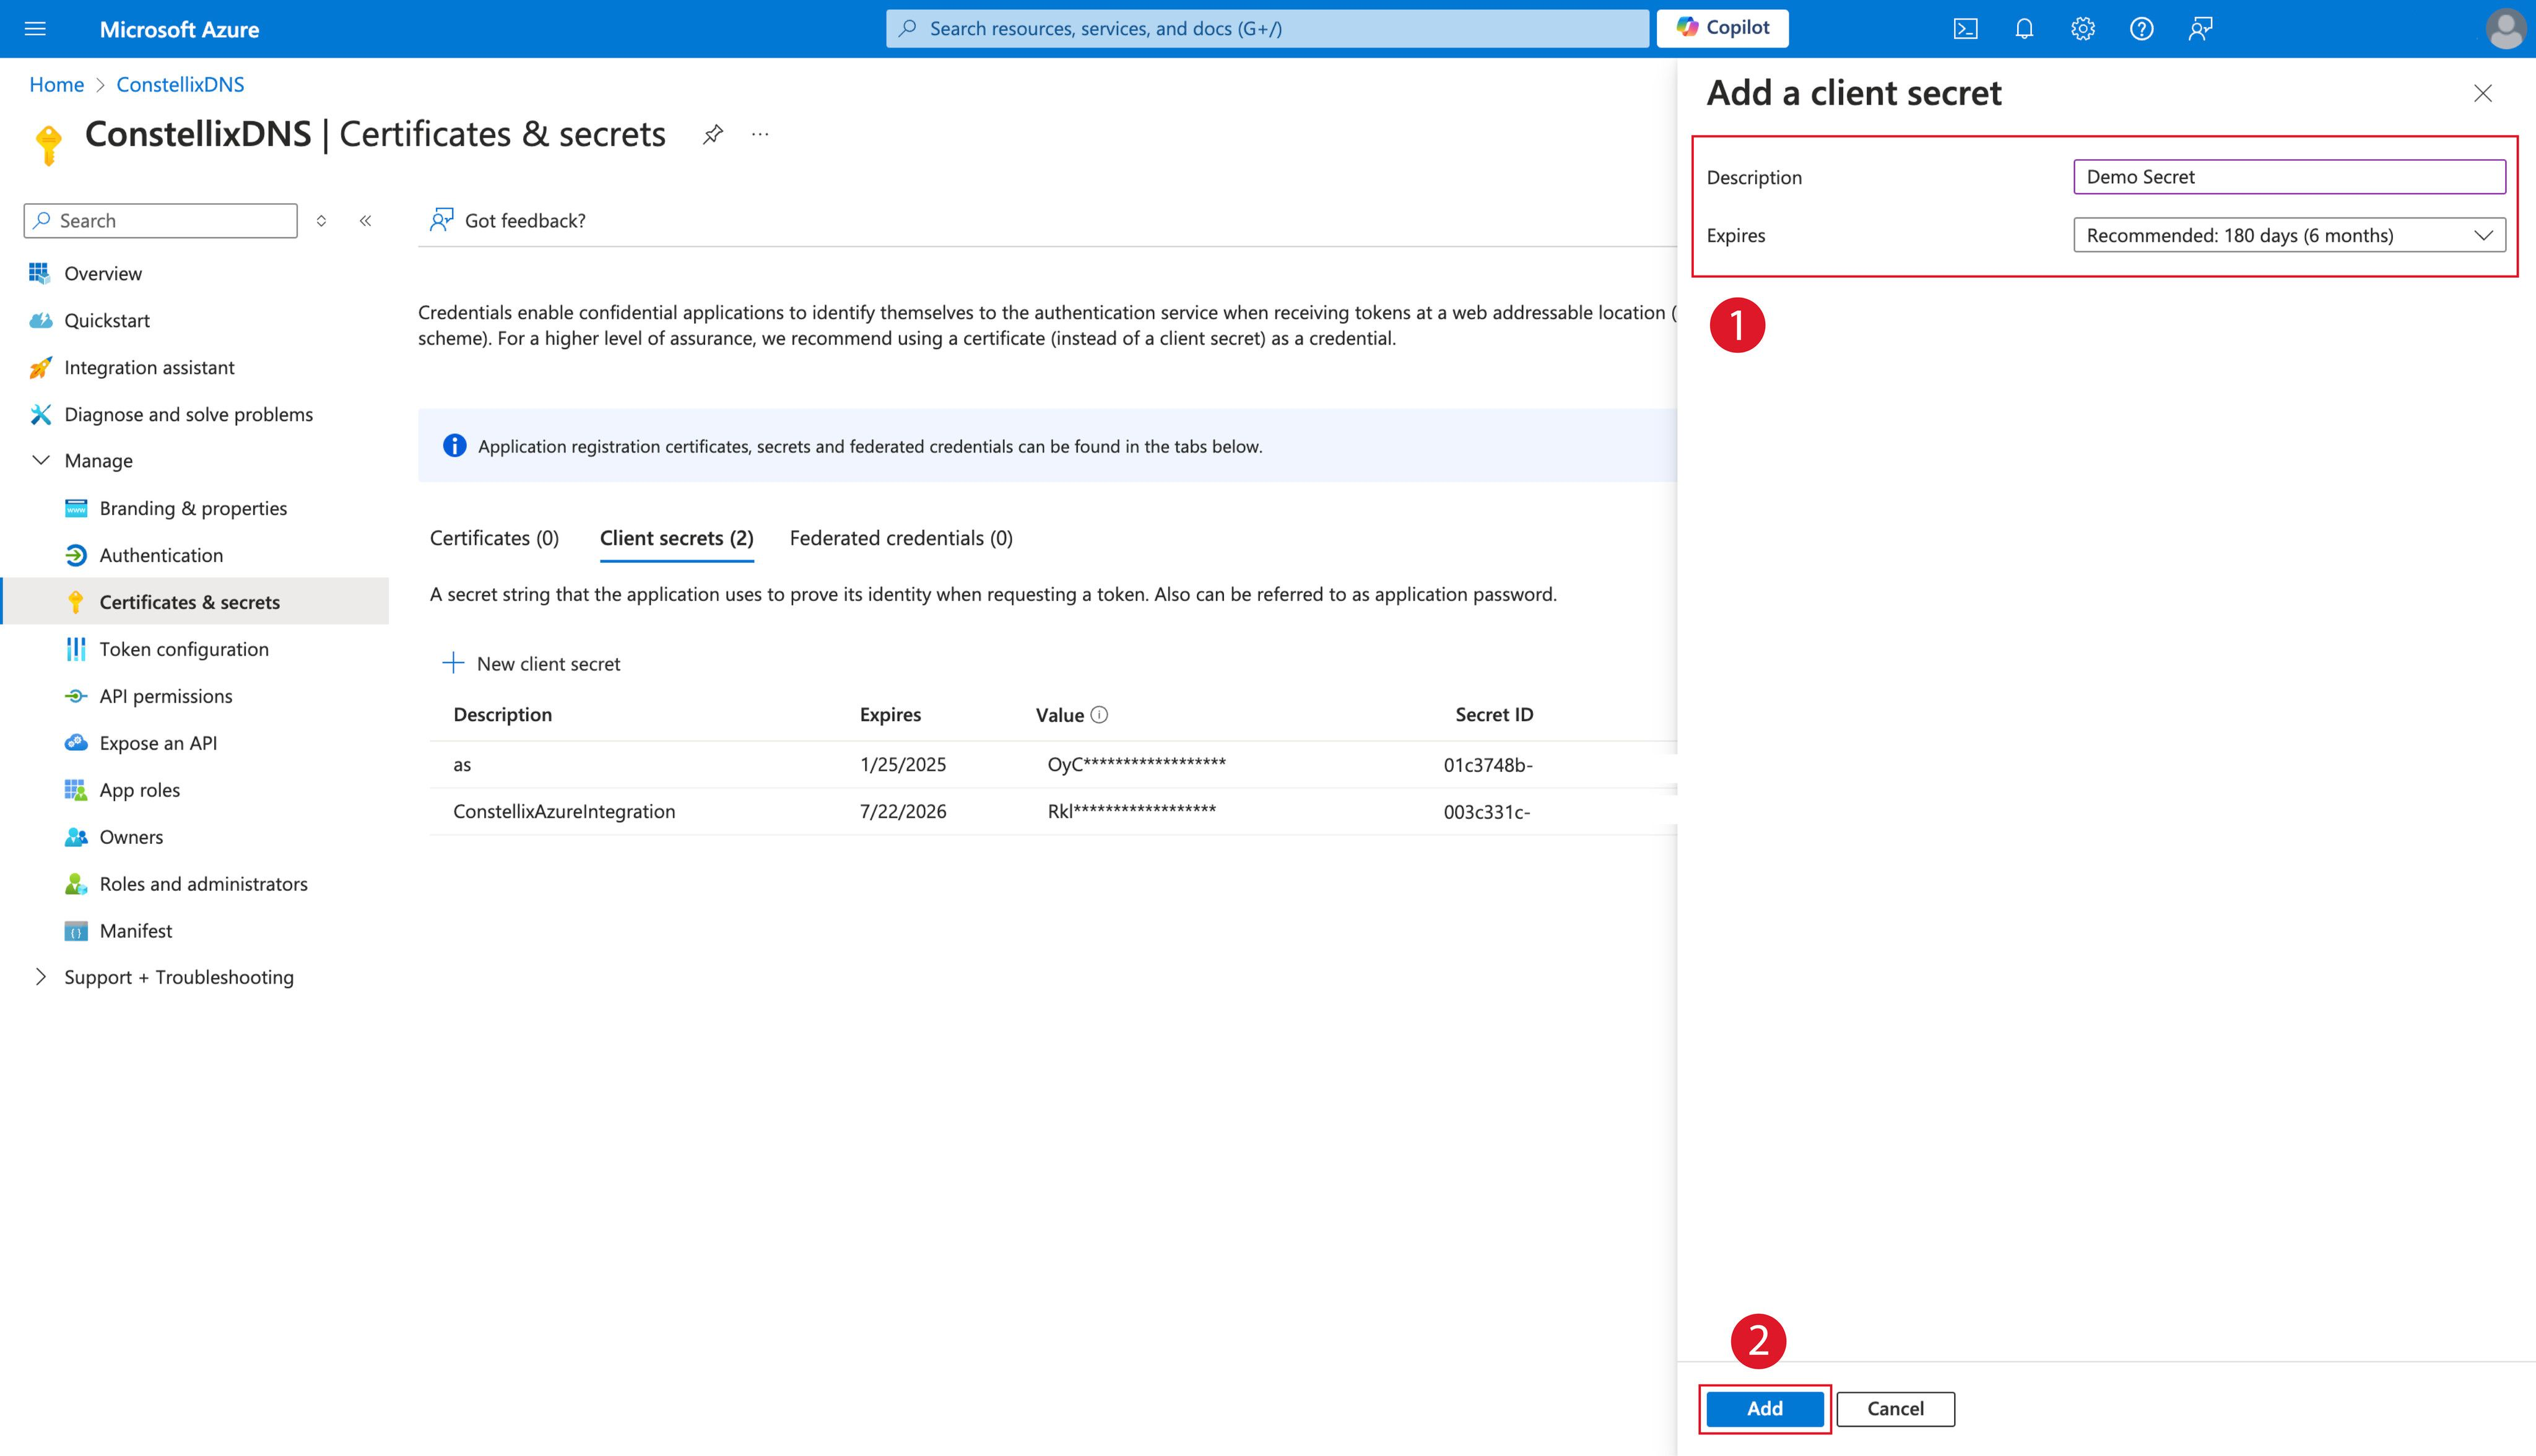Open the Copilot button
The height and width of the screenshot is (1456, 2536).
[x=1722, y=28]
